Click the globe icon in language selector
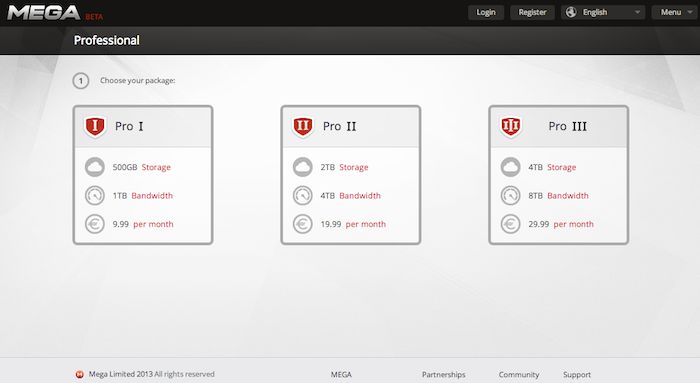700x383 pixels. click(571, 12)
